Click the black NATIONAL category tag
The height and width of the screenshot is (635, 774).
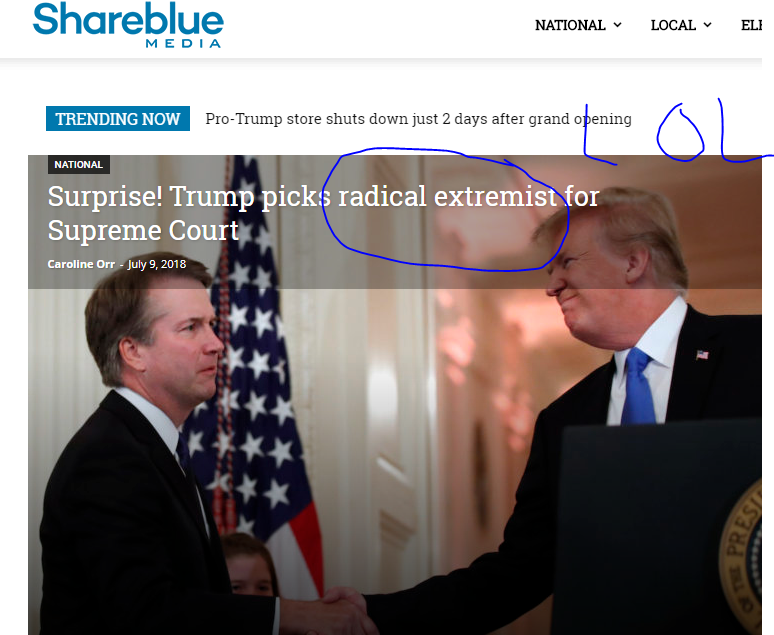(78, 164)
